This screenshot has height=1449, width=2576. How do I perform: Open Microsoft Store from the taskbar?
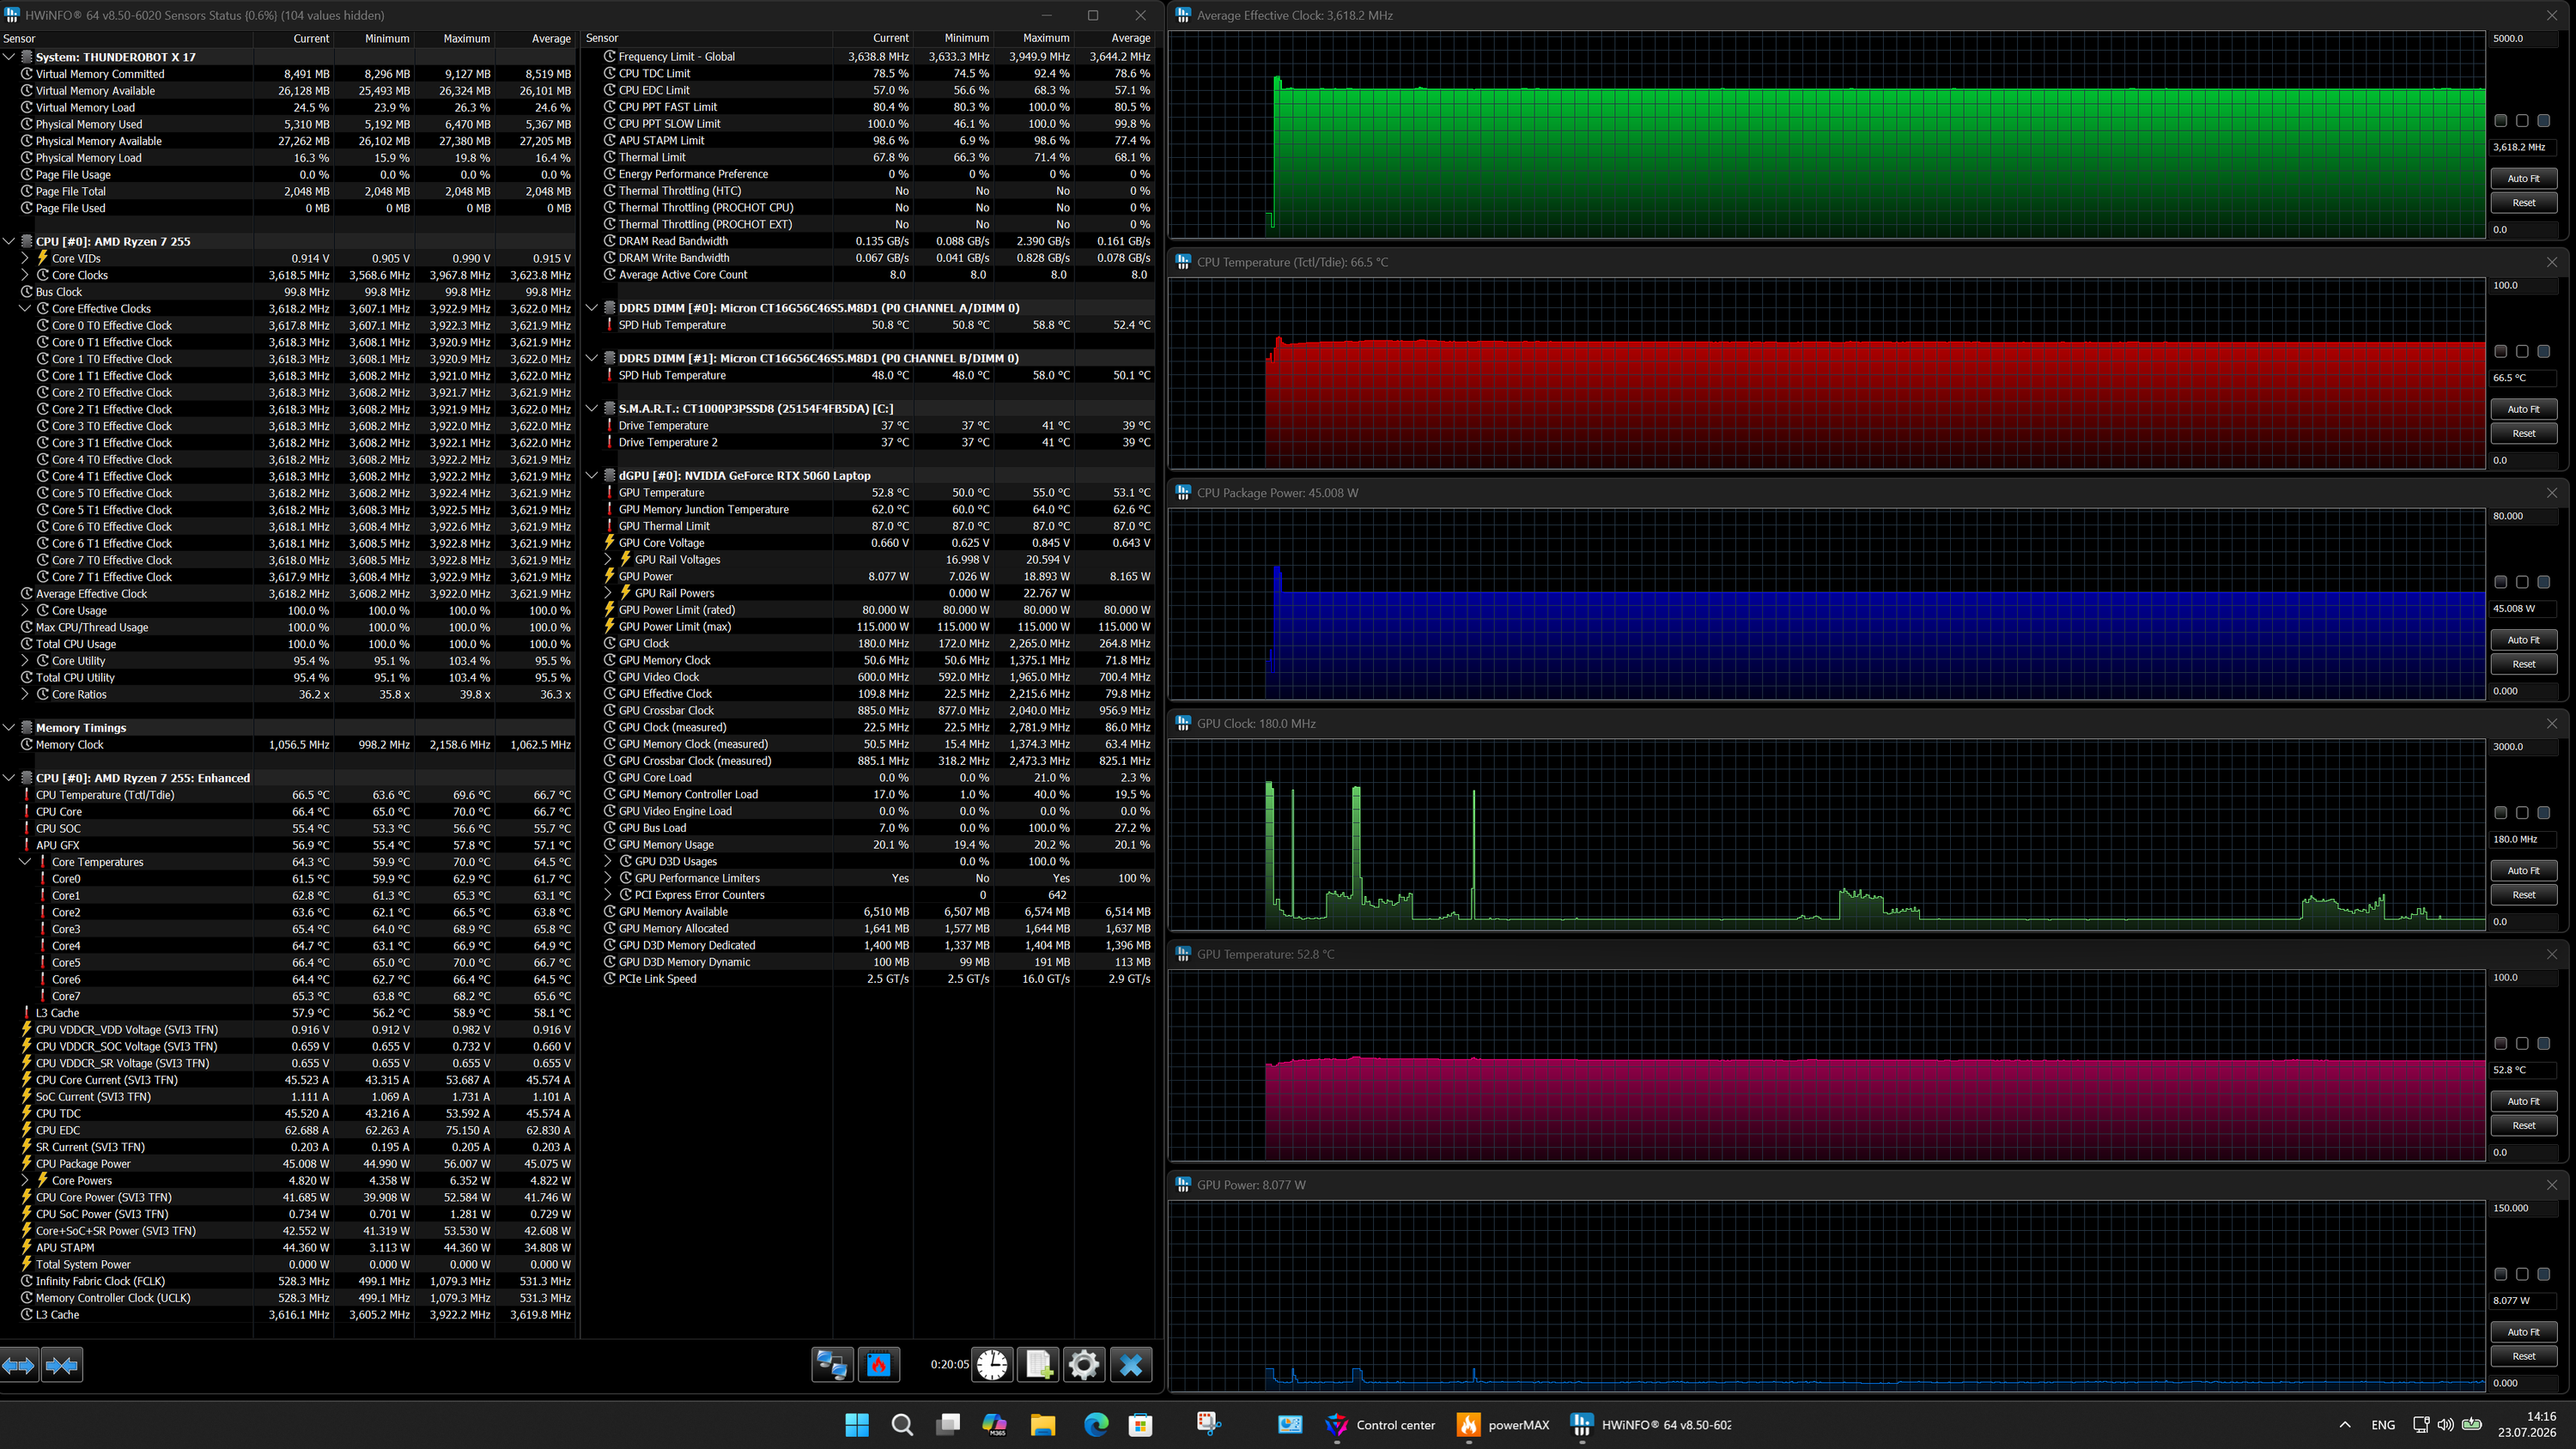(x=1140, y=1425)
